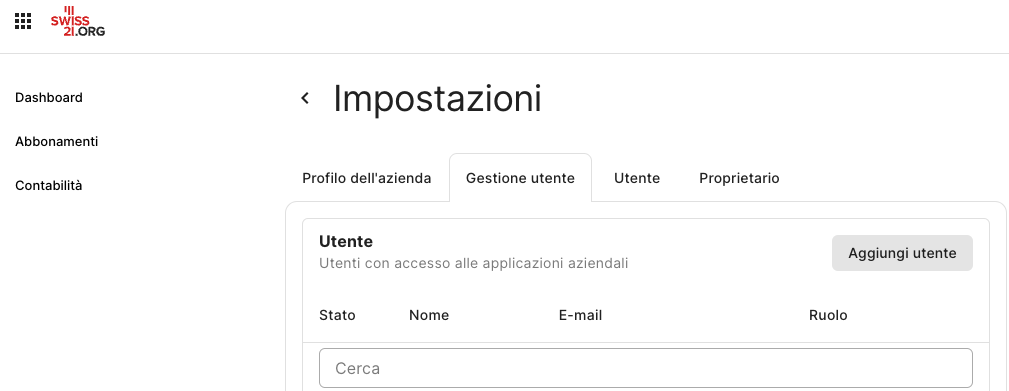Click the Utenti con accesso description text
This screenshot has height=391, width=1009.
coord(474,263)
